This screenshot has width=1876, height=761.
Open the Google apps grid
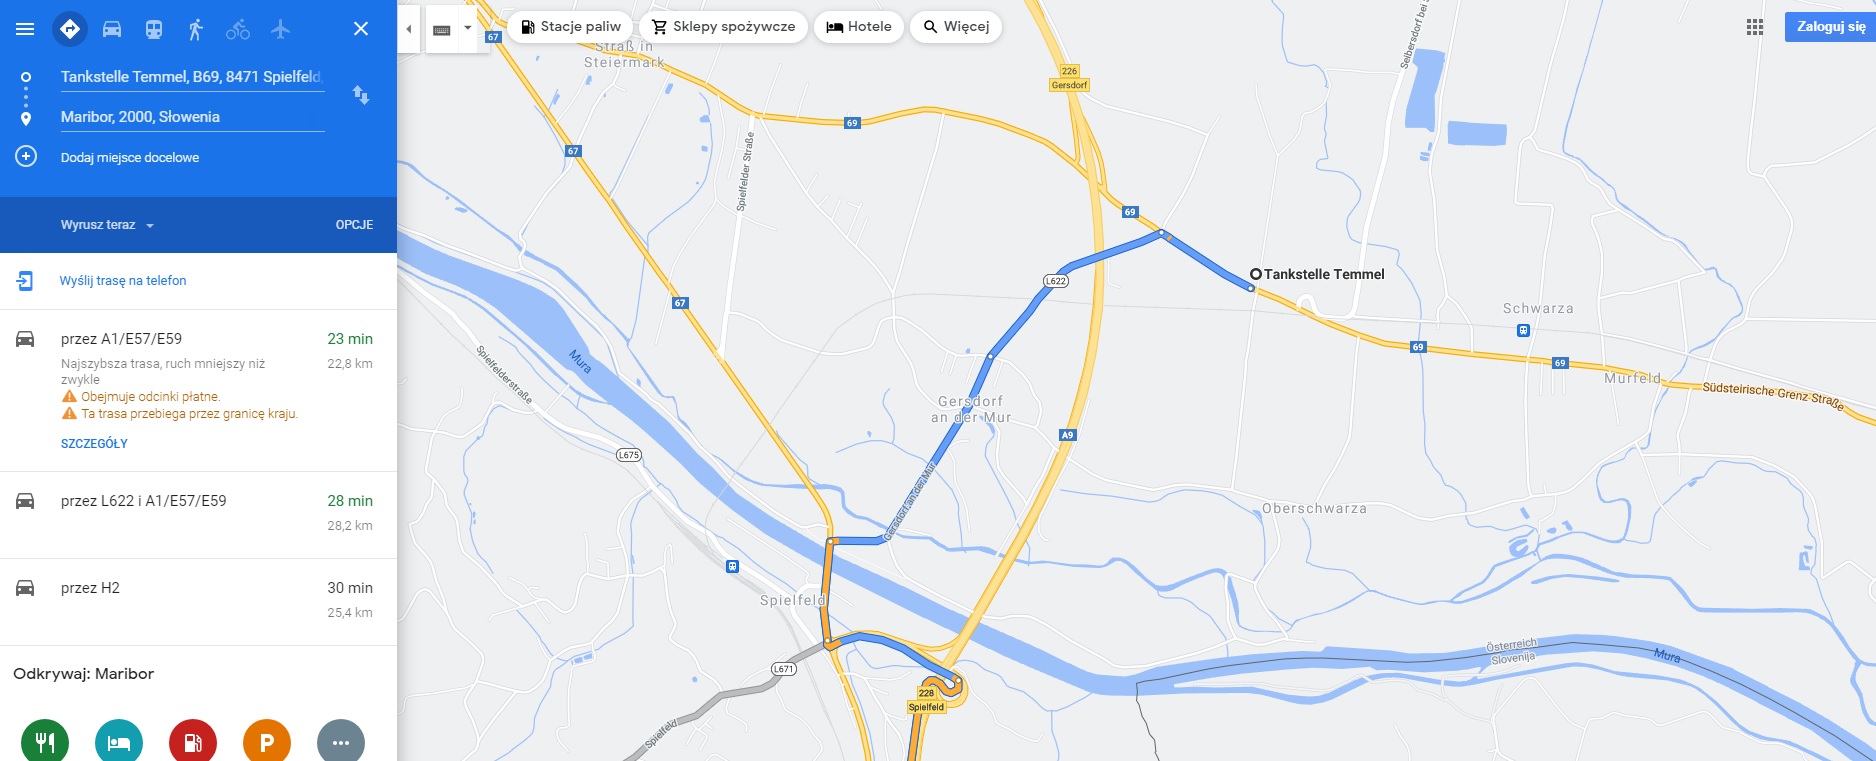1755,27
